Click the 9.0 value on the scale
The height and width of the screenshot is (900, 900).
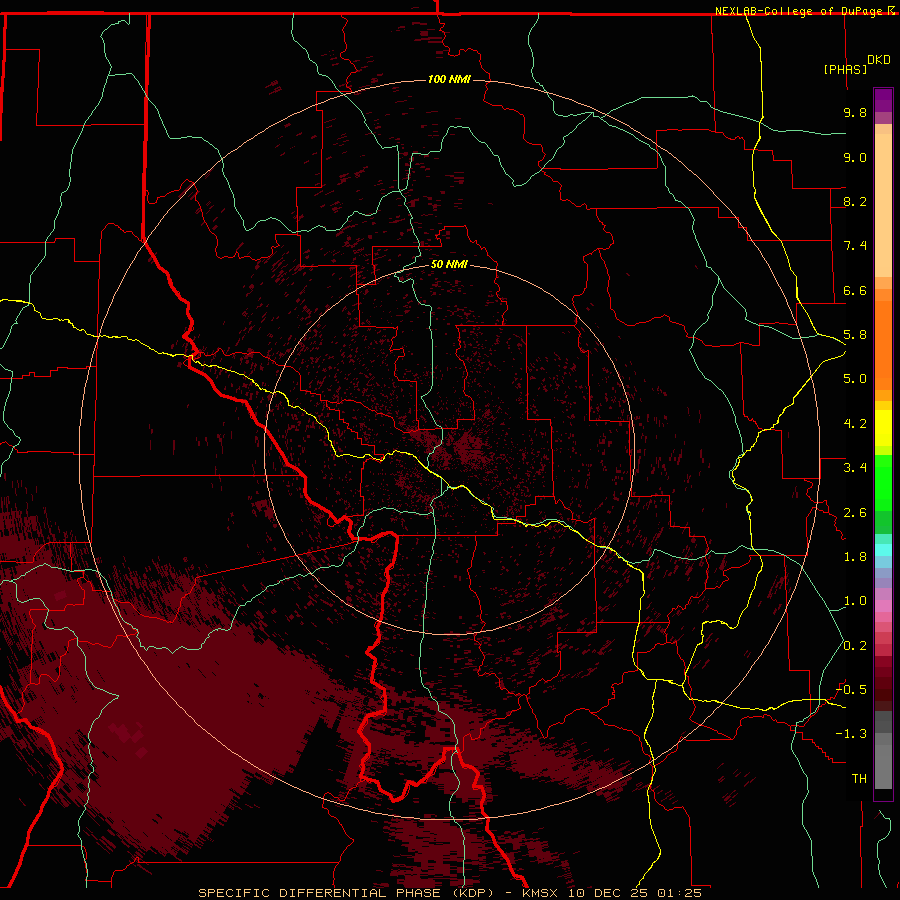tap(855, 157)
